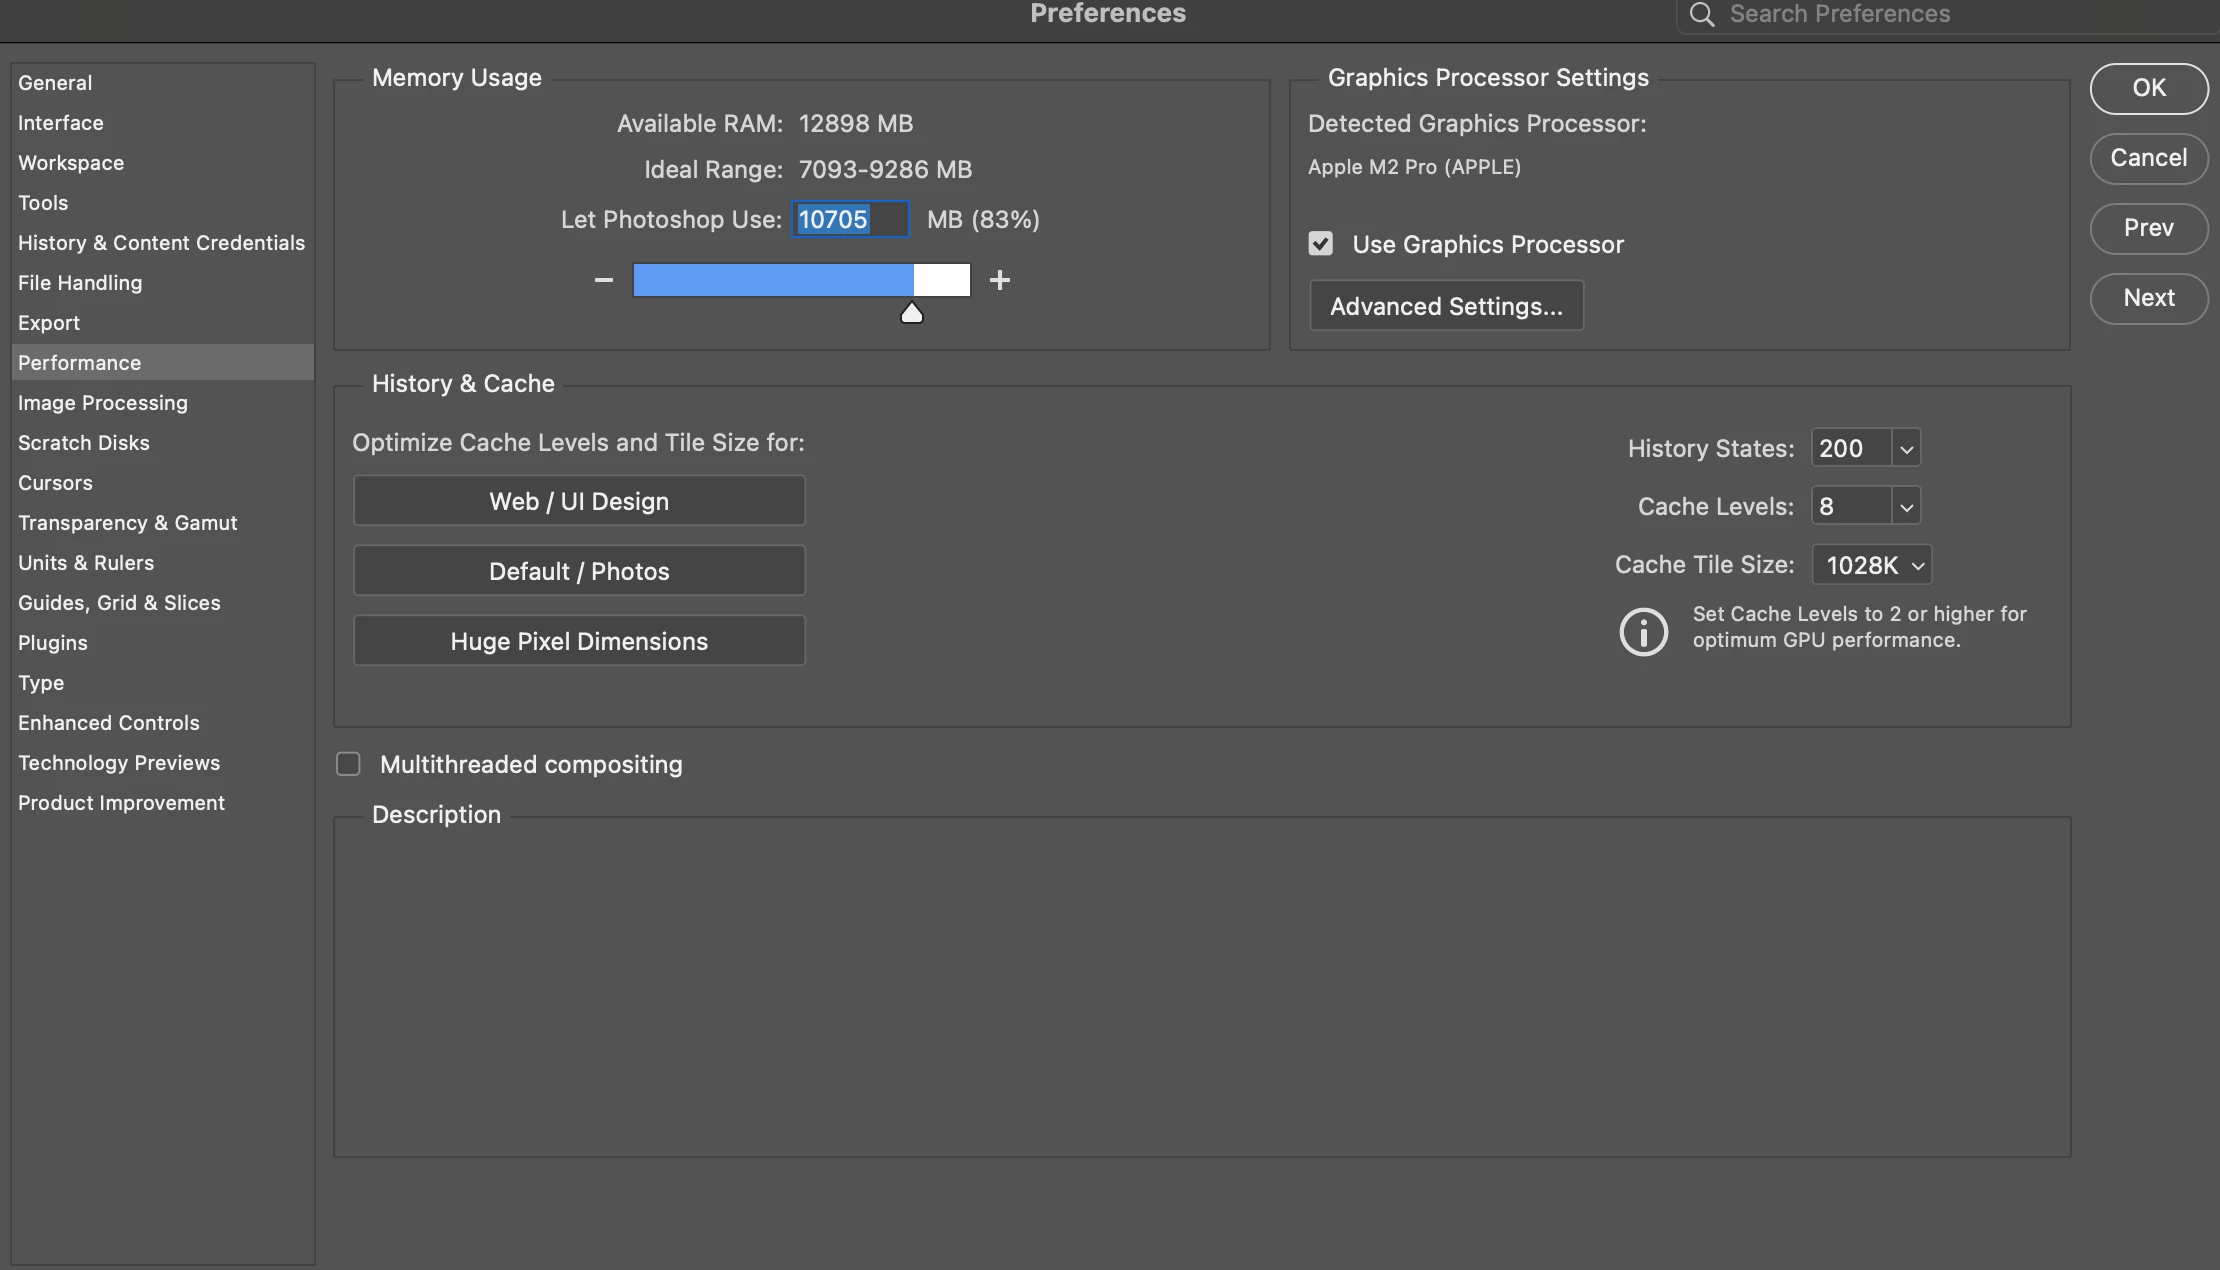Screen dimensions: 2220x1270
Task: Switch to the Scratch Disks category
Action: pyautogui.click(x=84, y=443)
